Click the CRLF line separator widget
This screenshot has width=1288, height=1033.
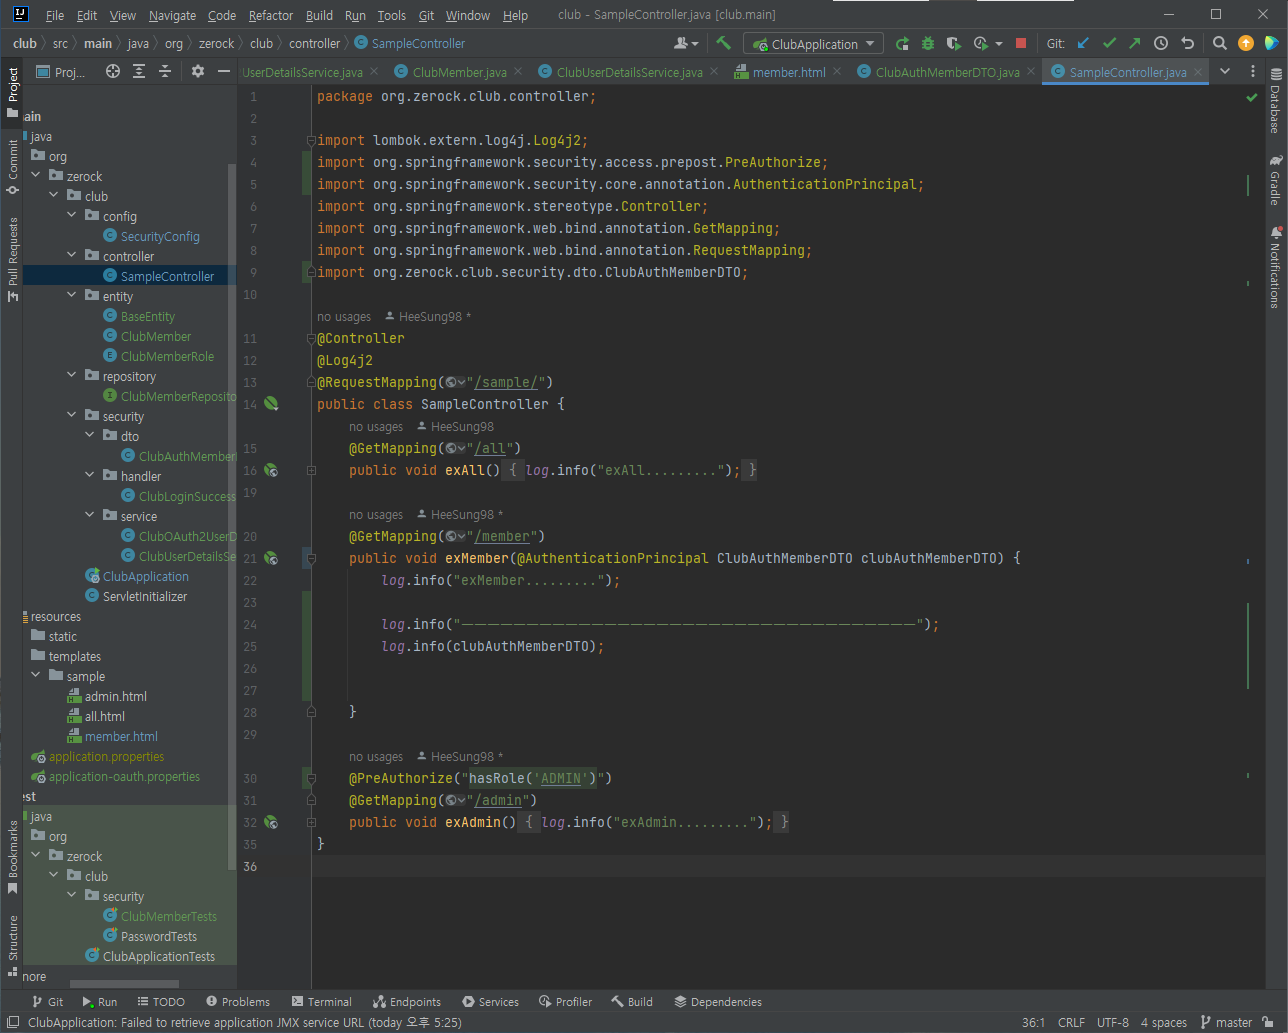[1071, 1022]
